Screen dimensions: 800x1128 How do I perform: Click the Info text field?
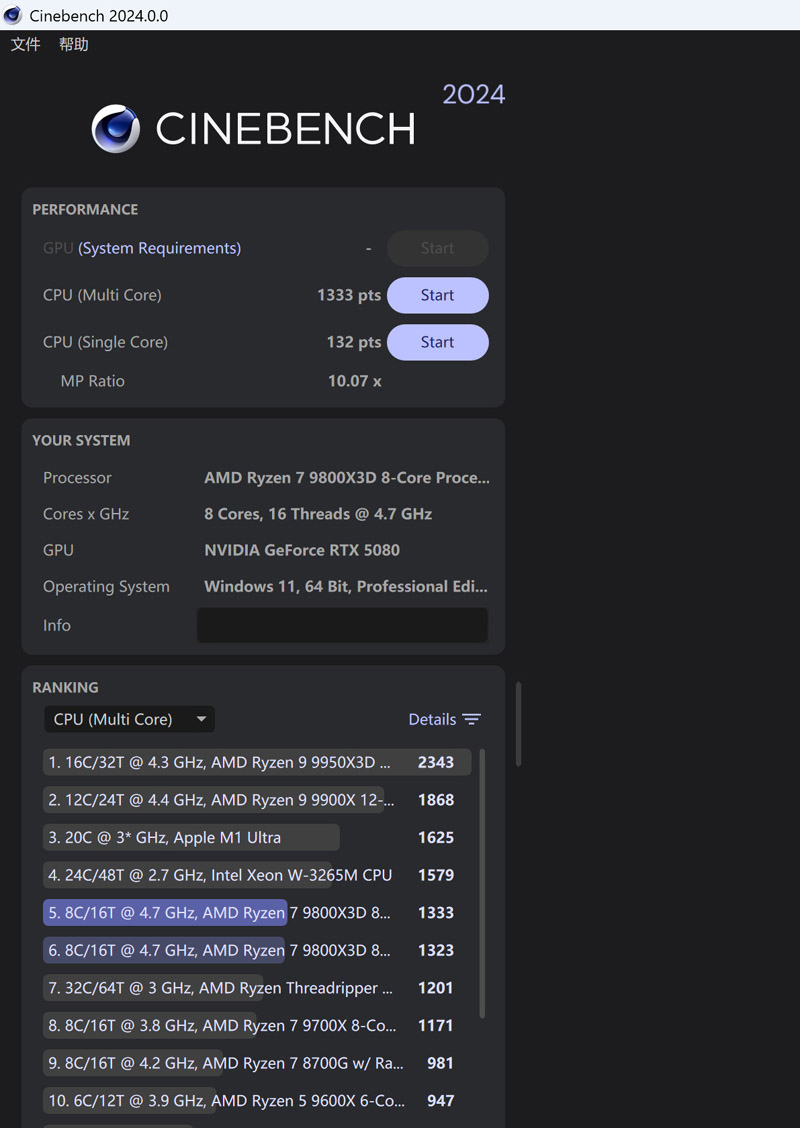(x=342, y=625)
